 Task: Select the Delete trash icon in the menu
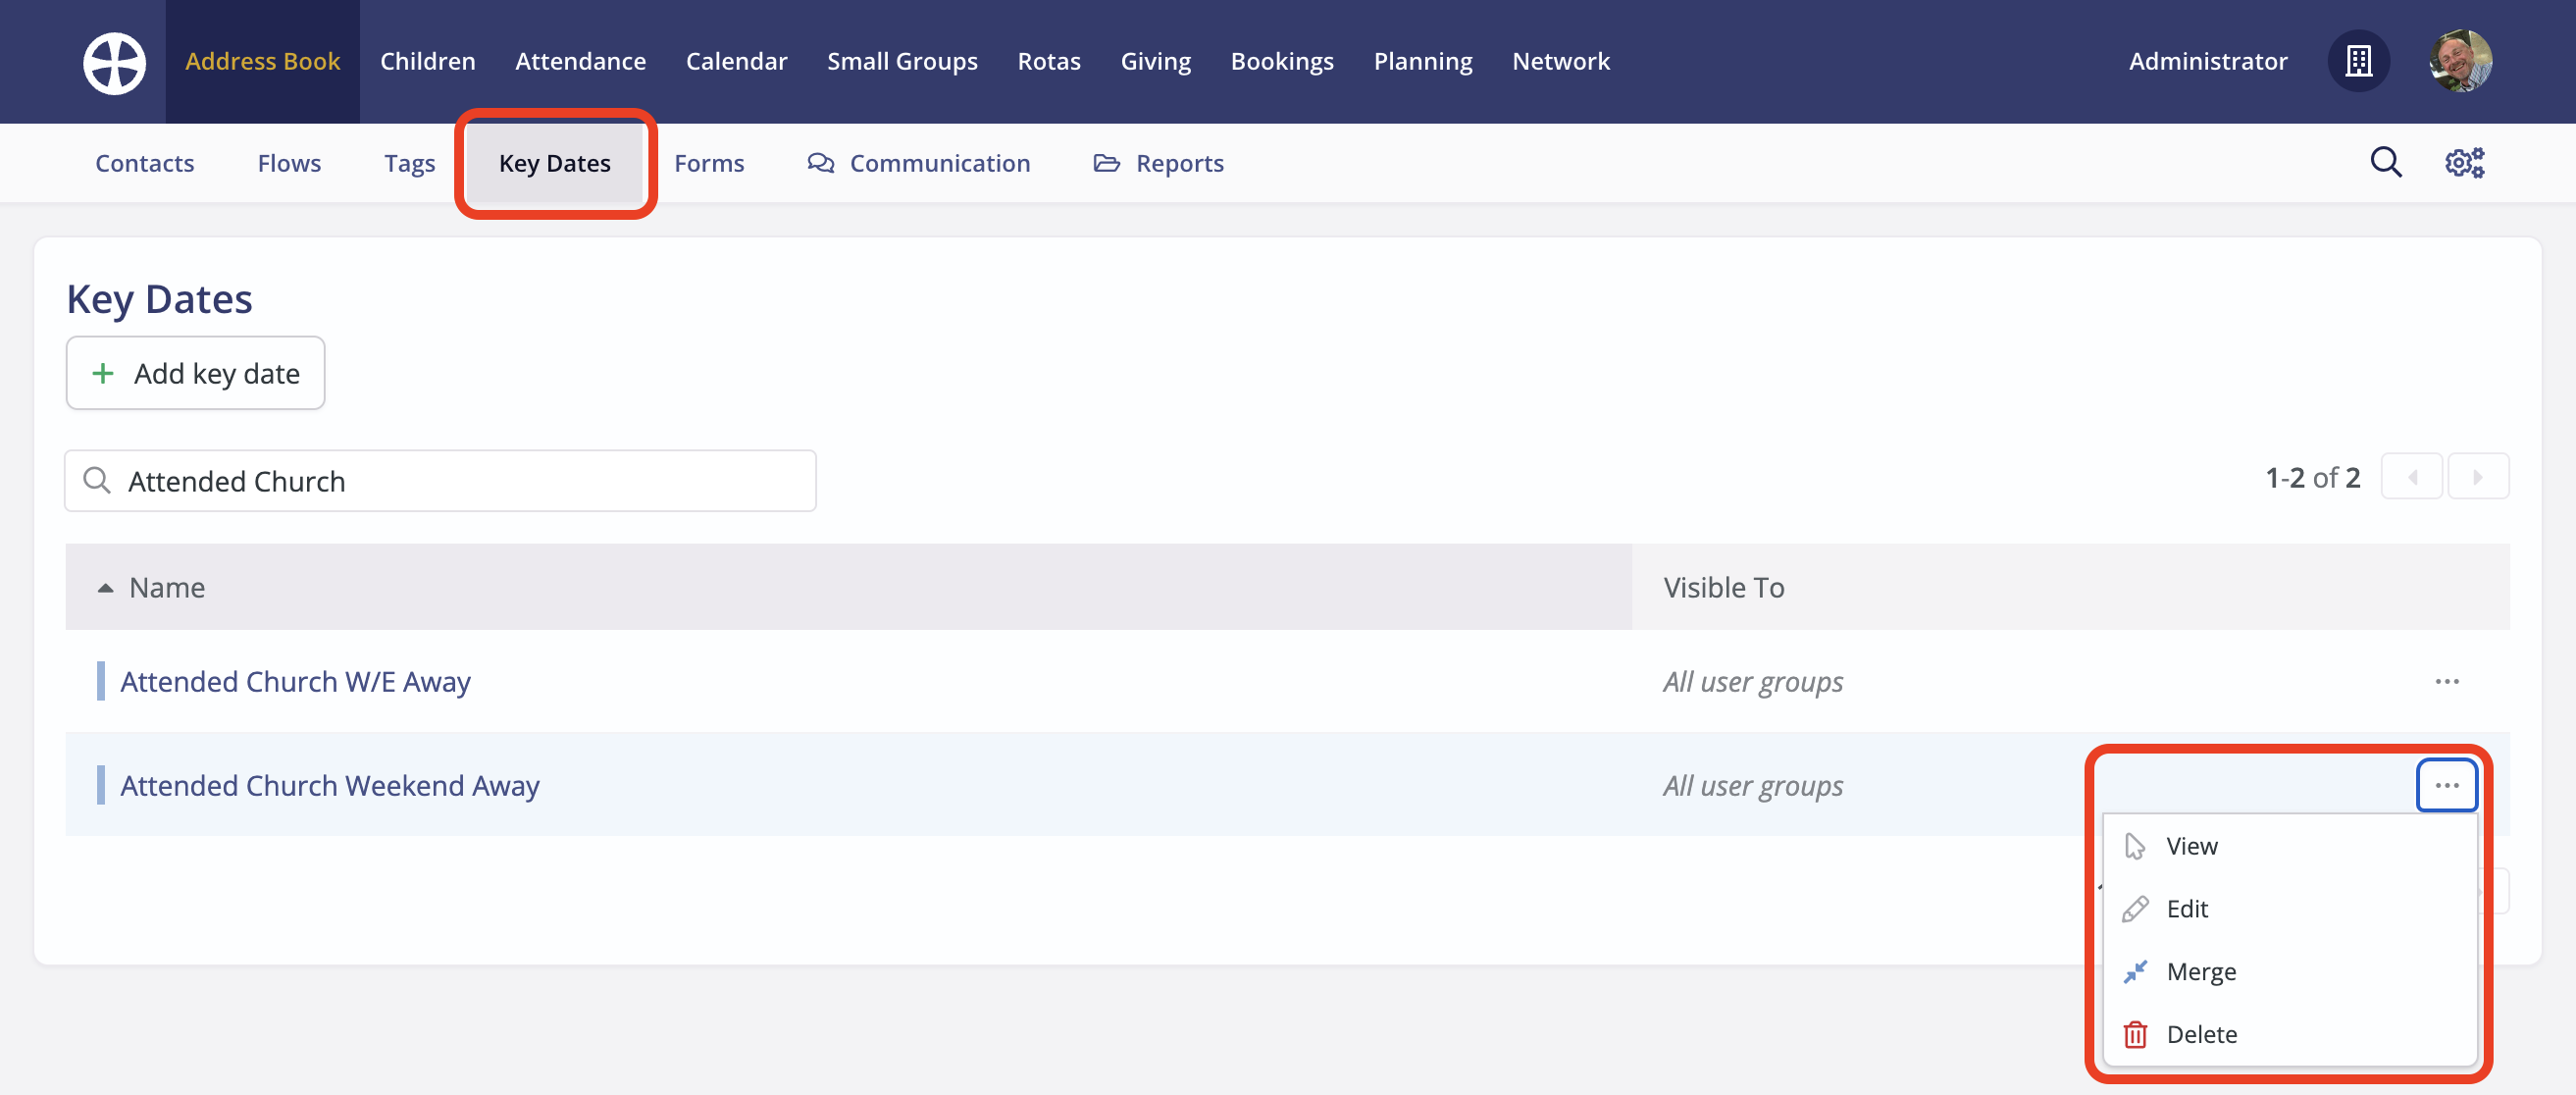(x=2134, y=1034)
